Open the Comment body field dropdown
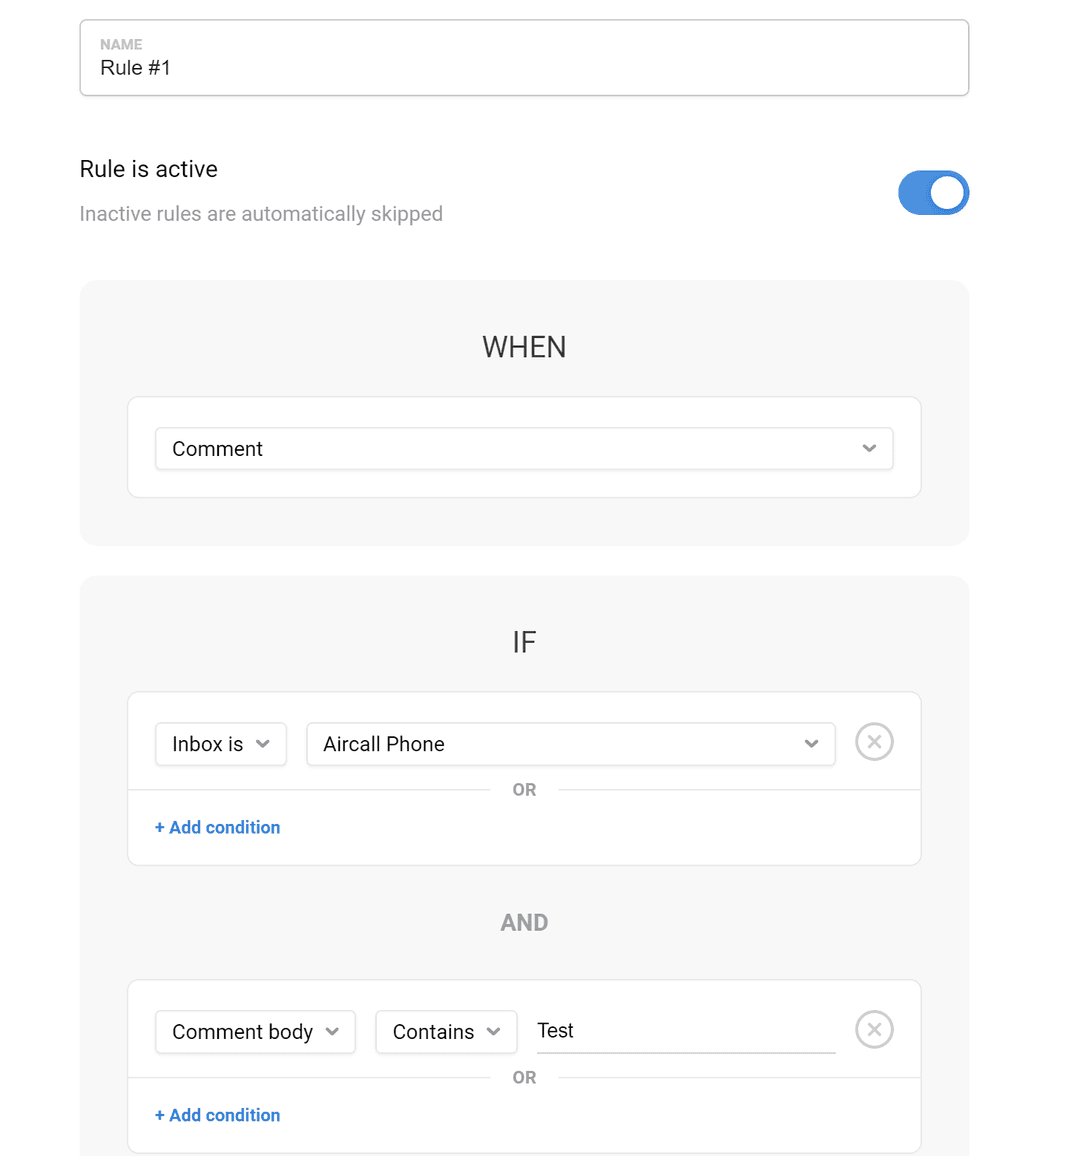The width and height of the screenshot is (1080, 1156). coord(254,1032)
